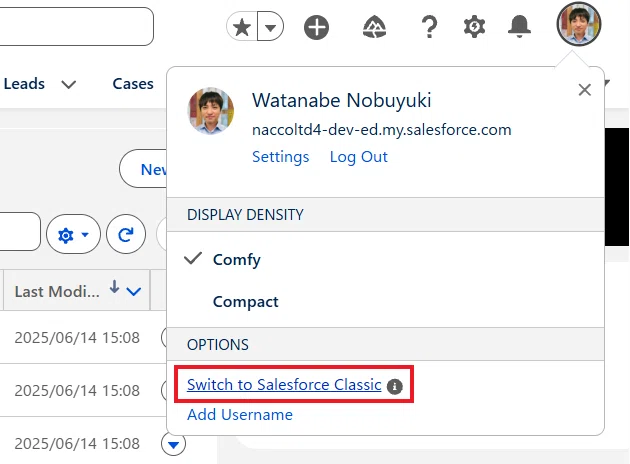Click the user avatar in header
The image size is (630, 464).
click(579, 24)
